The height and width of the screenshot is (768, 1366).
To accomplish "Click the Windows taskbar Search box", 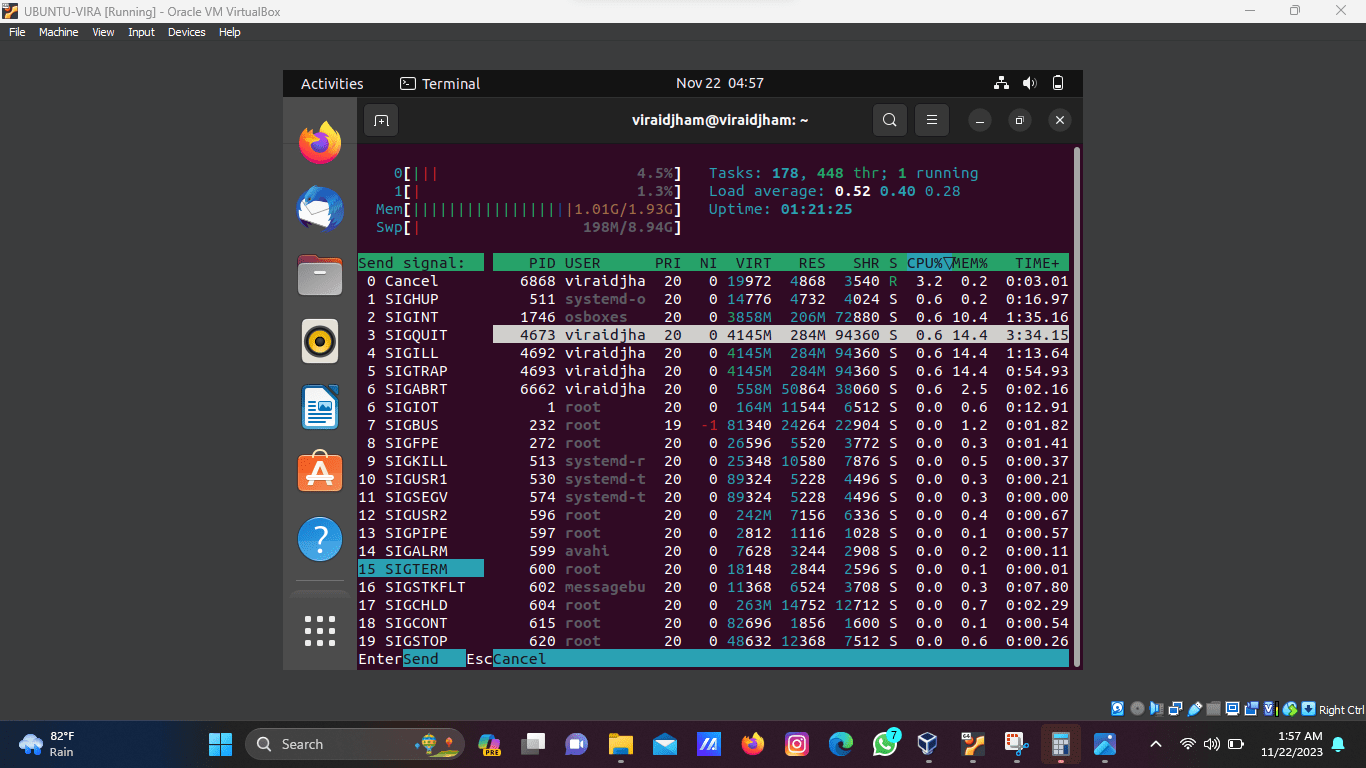I will [355, 744].
